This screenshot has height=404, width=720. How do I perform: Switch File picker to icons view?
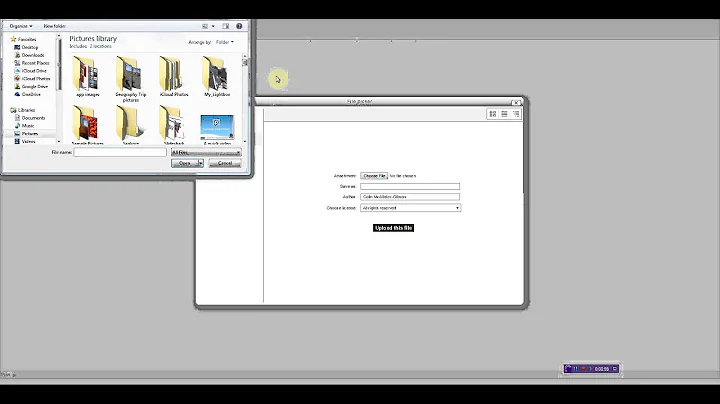pyautogui.click(x=493, y=114)
